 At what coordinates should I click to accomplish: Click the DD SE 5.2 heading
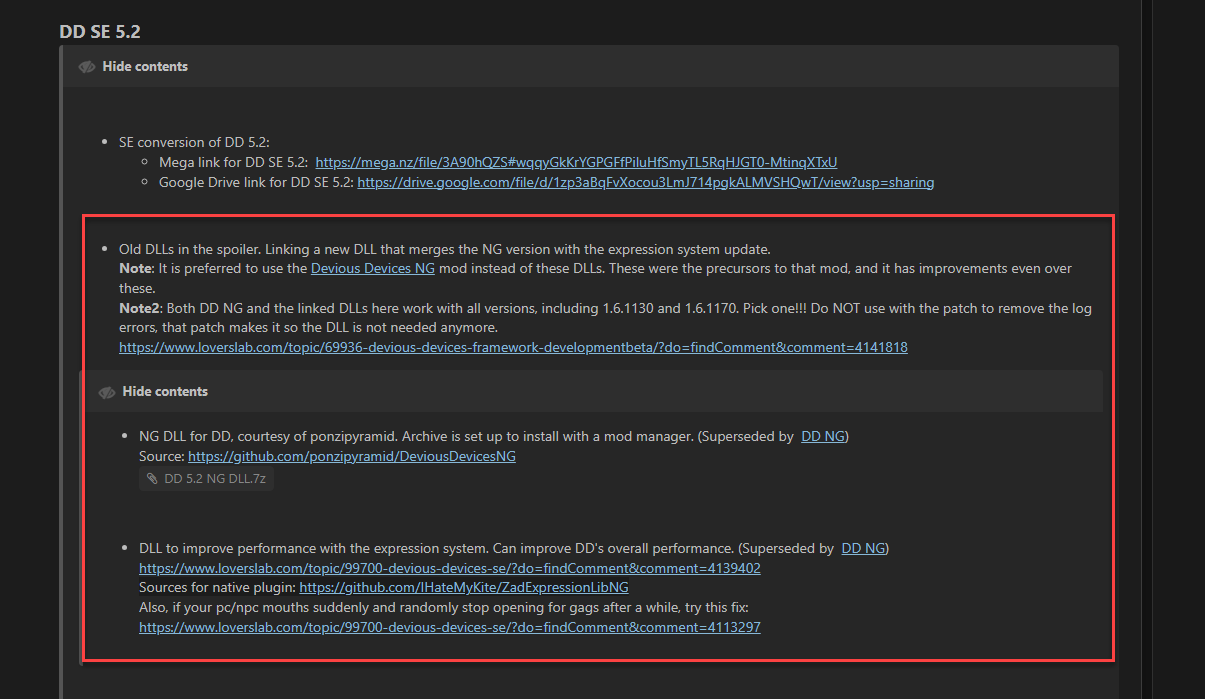click(x=100, y=31)
